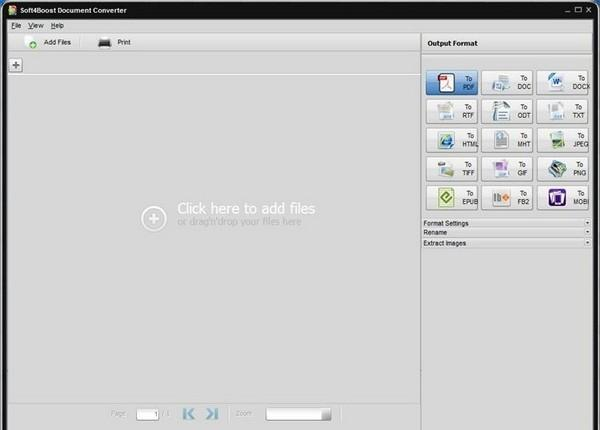Choose the To DOC output format
Viewport: 600px width, 430px height.
pos(507,83)
